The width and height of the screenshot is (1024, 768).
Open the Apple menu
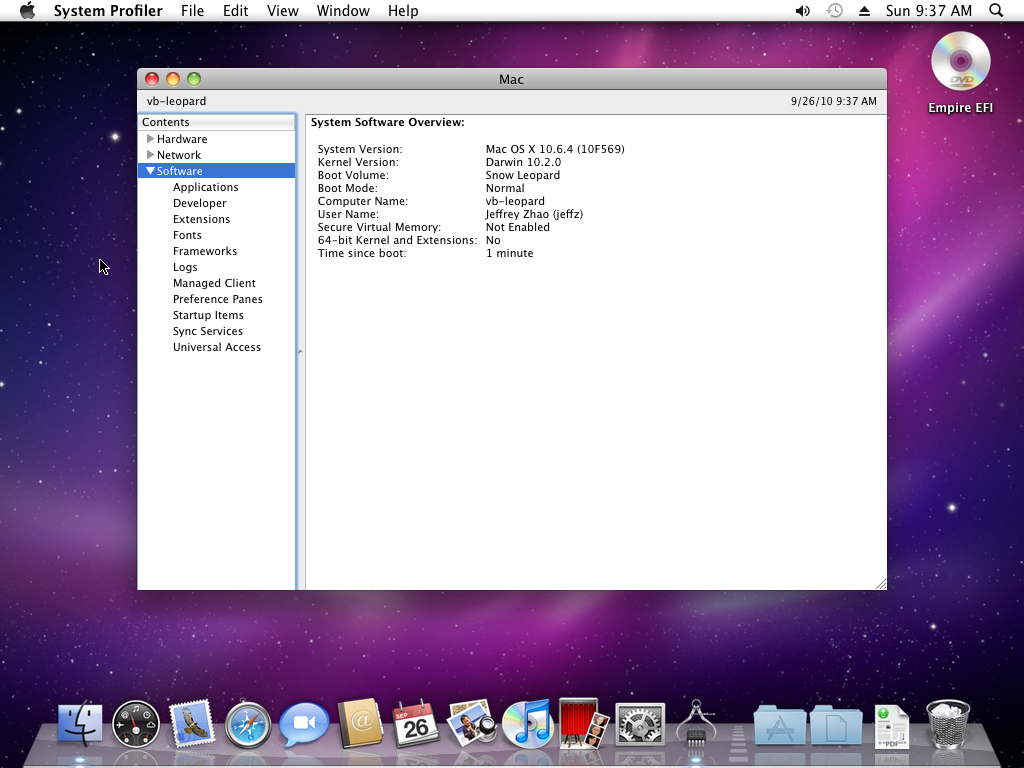pos(27,10)
